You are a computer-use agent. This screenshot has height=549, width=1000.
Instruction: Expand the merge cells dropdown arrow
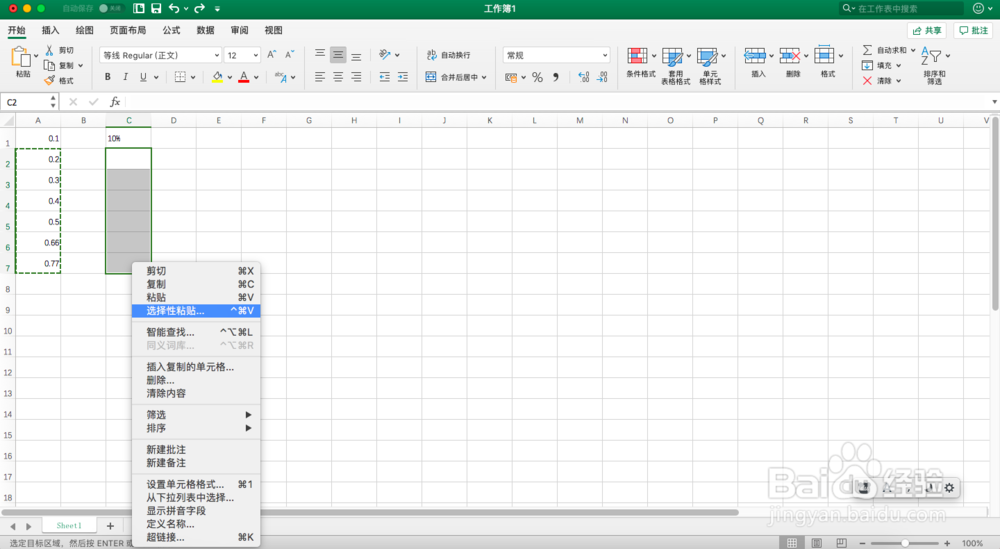coord(484,77)
